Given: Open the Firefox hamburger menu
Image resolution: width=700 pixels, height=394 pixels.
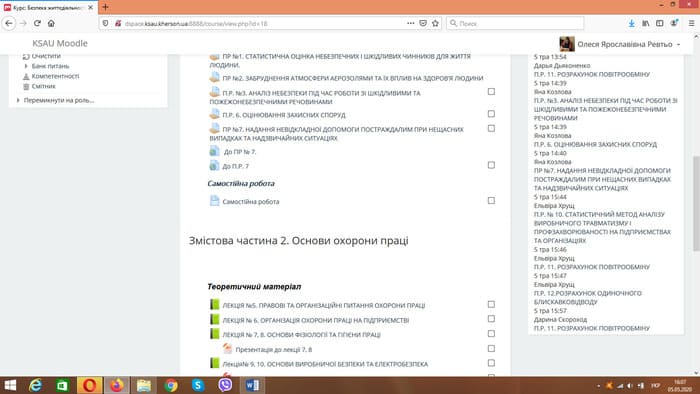Looking at the screenshot, I should tap(691, 23).
